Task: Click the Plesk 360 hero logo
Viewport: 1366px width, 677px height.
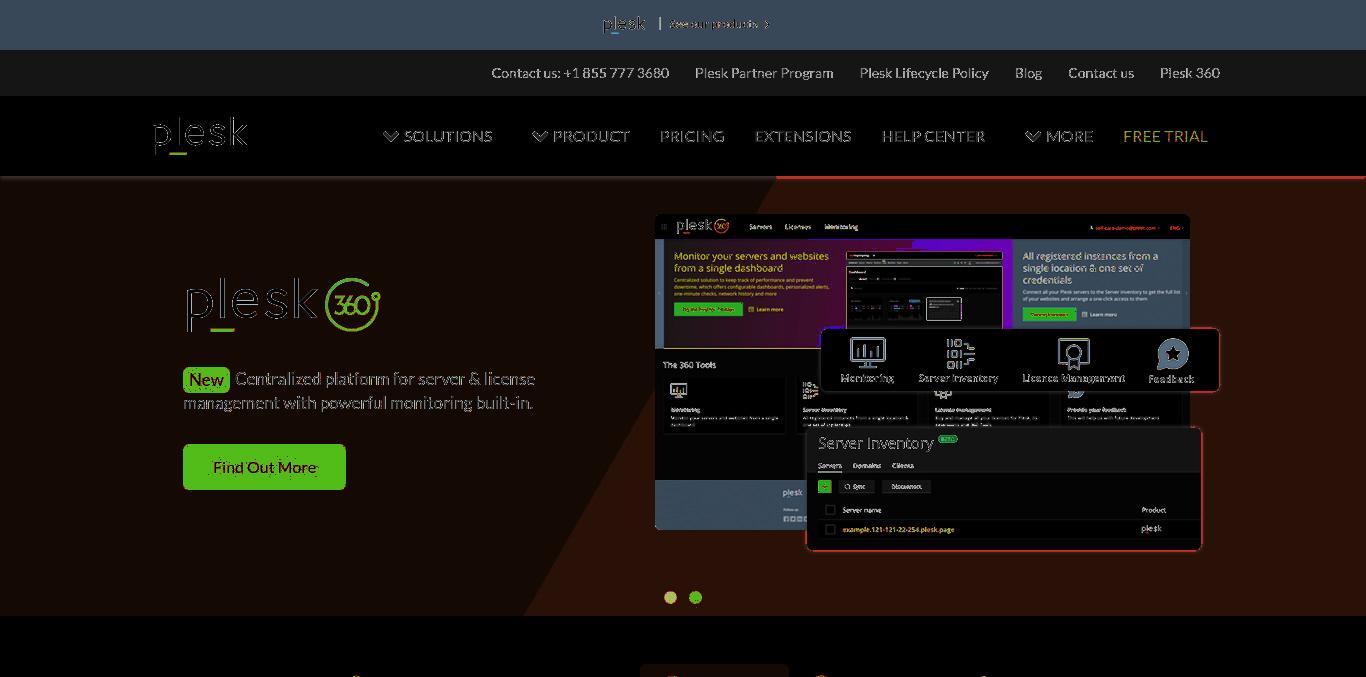Action: click(283, 304)
